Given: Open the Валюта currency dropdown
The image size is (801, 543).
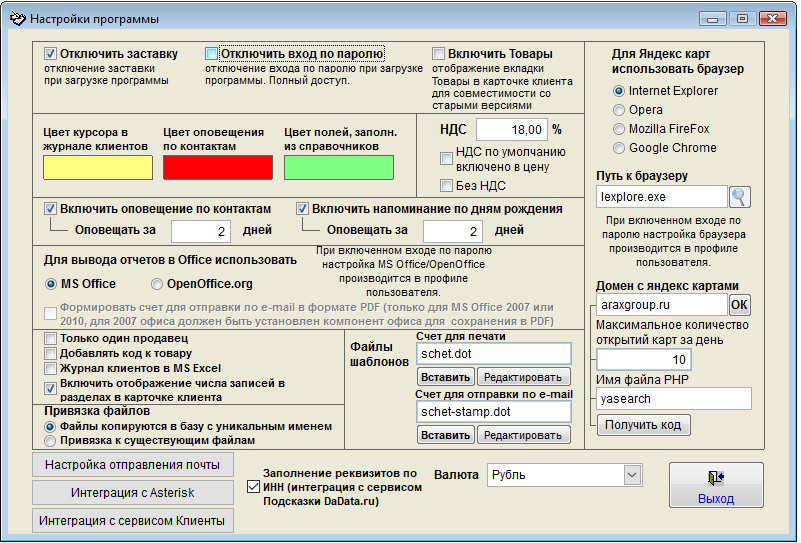Looking at the screenshot, I should 632,475.
